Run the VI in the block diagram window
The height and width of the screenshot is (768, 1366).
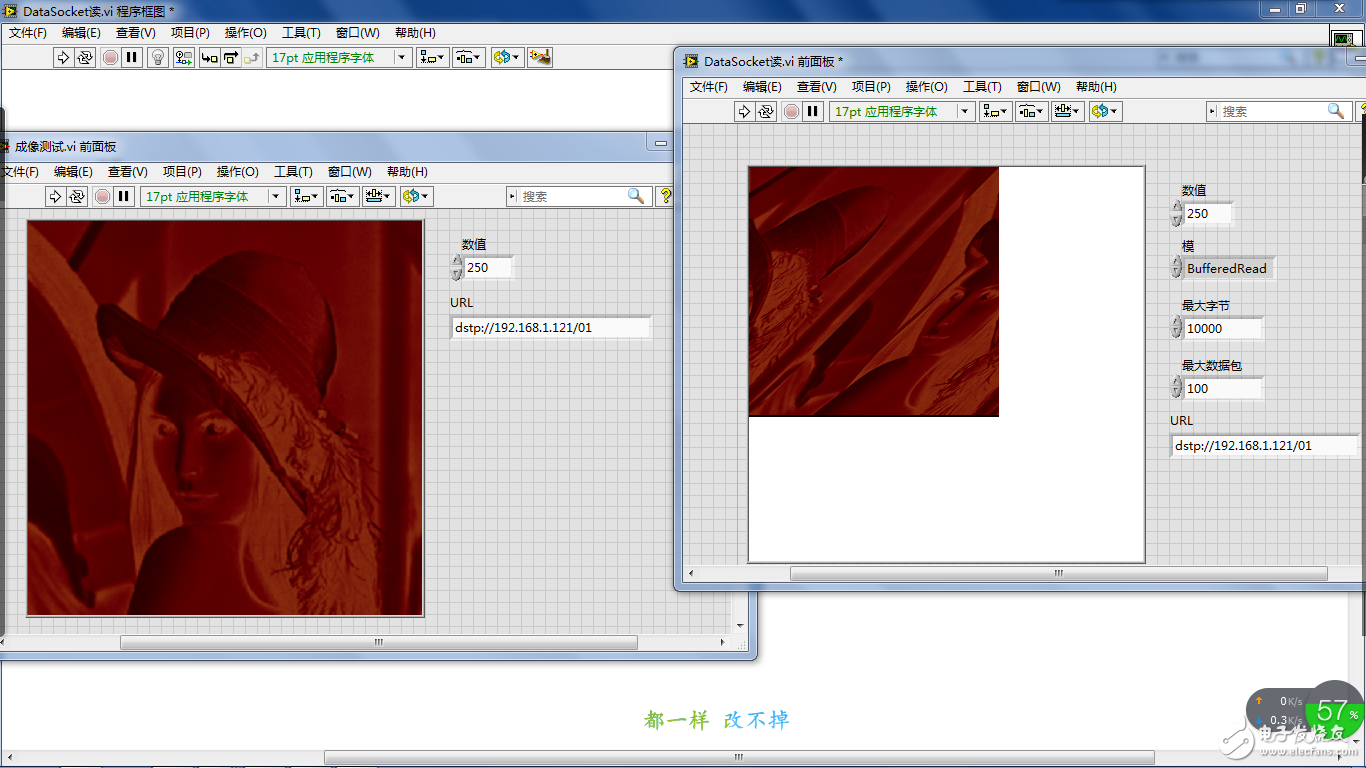coord(63,58)
